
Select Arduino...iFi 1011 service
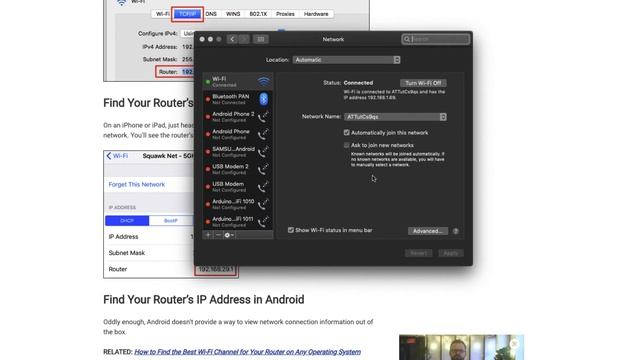pos(238,222)
